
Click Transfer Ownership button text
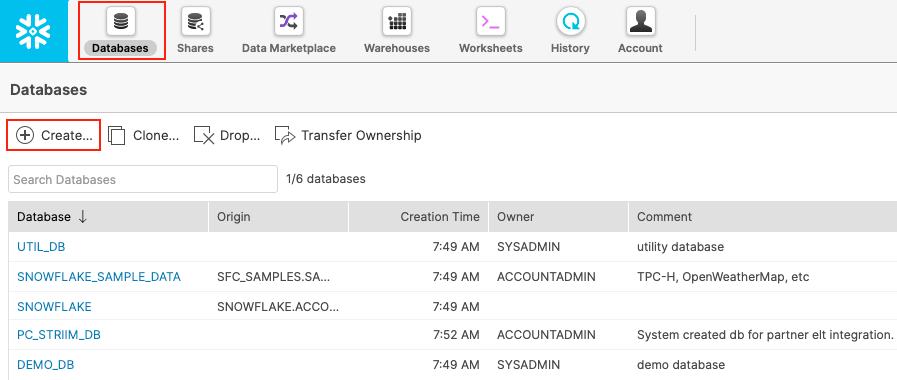point(362,136)
